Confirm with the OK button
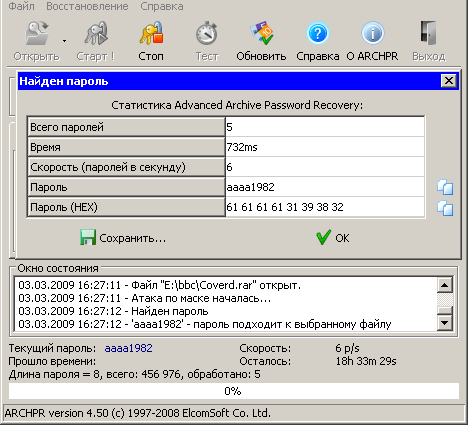 tap(333, 238)
